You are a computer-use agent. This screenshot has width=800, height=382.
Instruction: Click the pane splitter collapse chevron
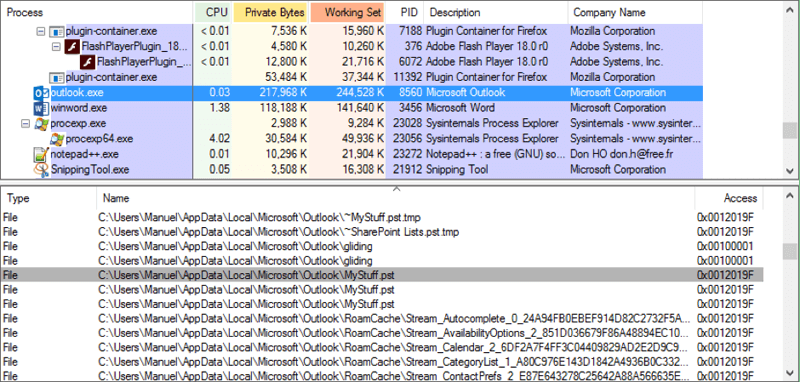tap(397, 189)
